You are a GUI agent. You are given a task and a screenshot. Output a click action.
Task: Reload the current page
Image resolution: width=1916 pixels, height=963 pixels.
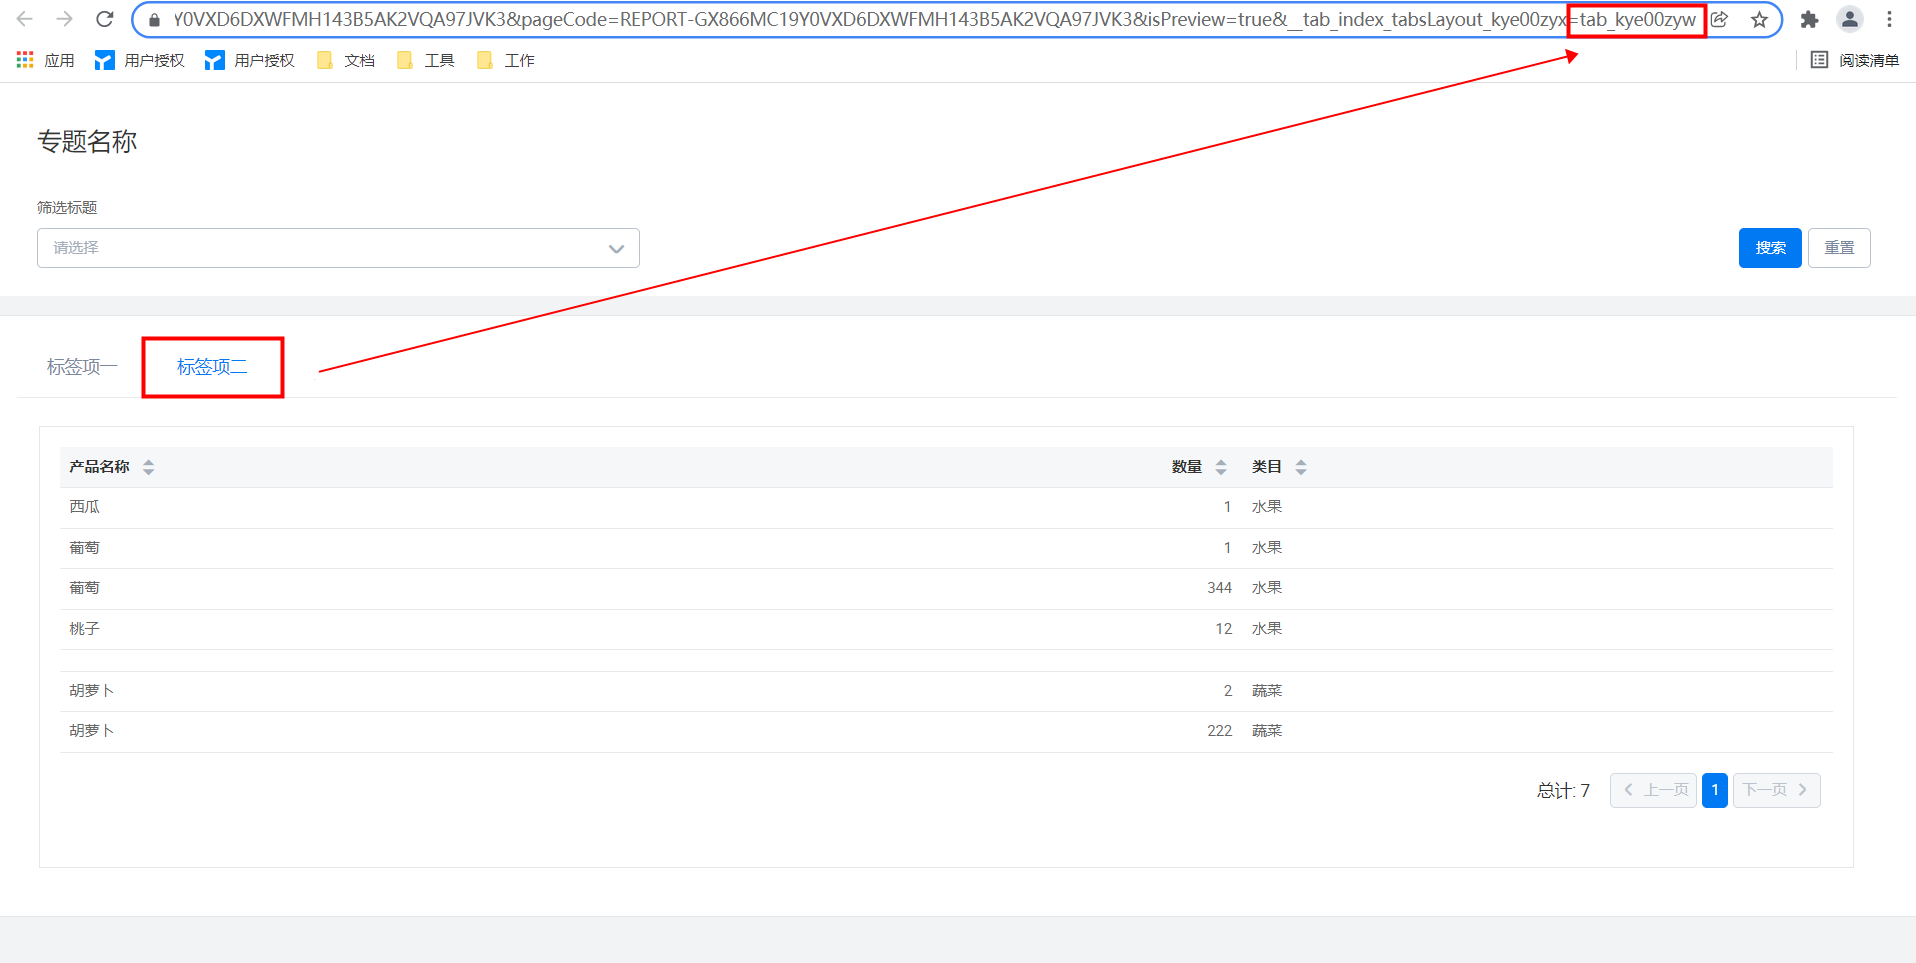pos(105,19)
